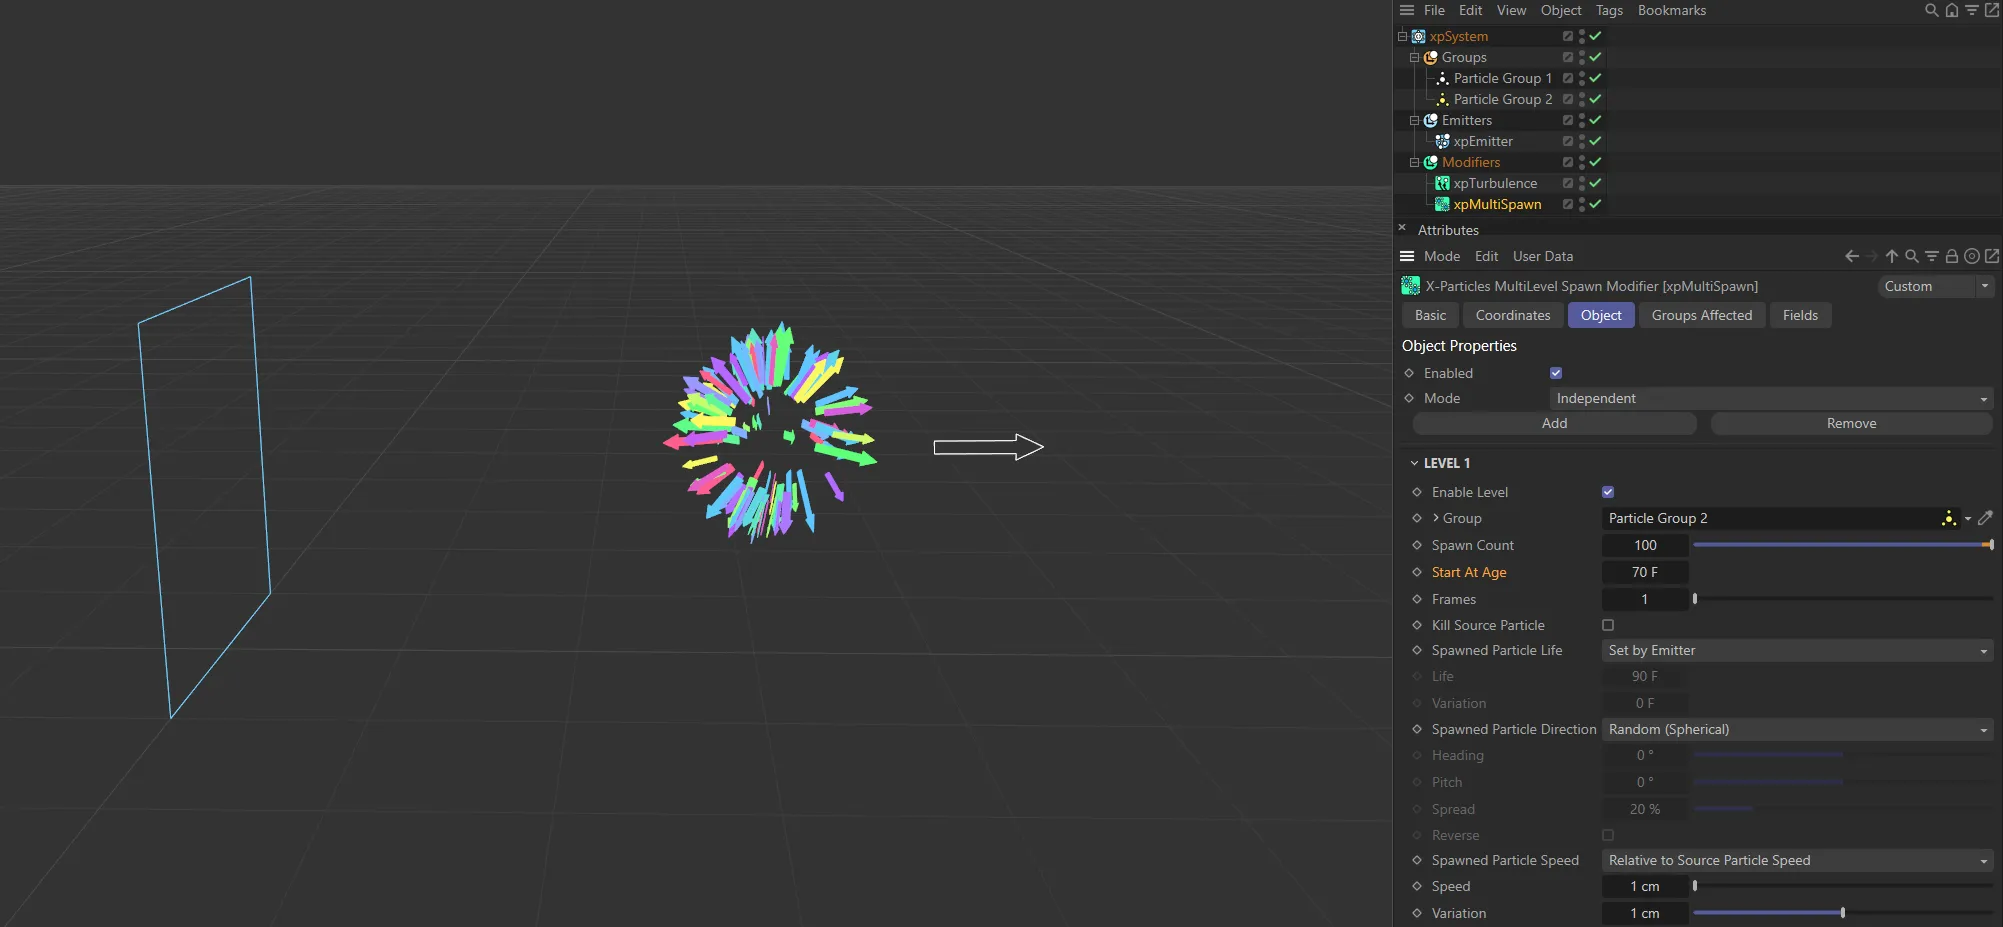The width and height of the screenshot is (2003, 927).
Task: Open search in the Object Manager header
Action: coord(1931,10)
